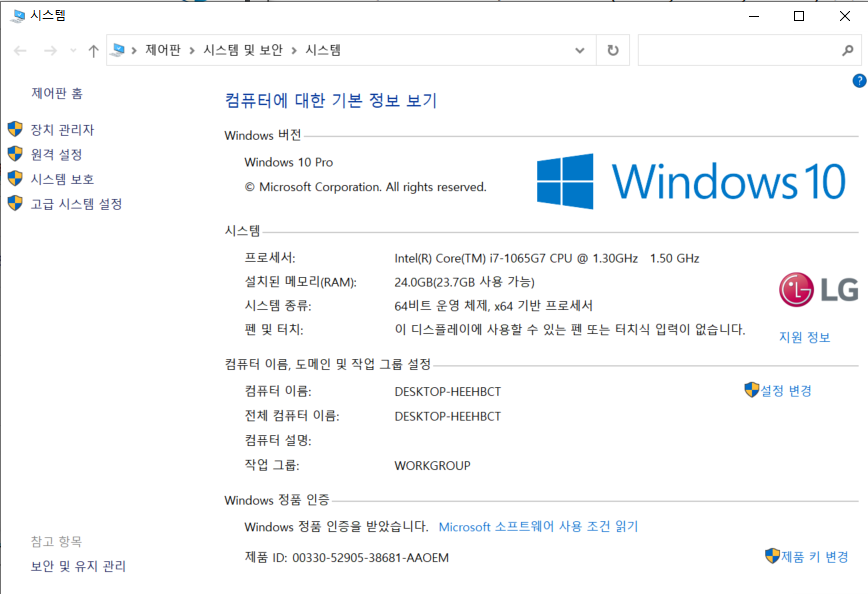Open 시스템 및 보안 breadcrumb

click(x=243, y=50)
